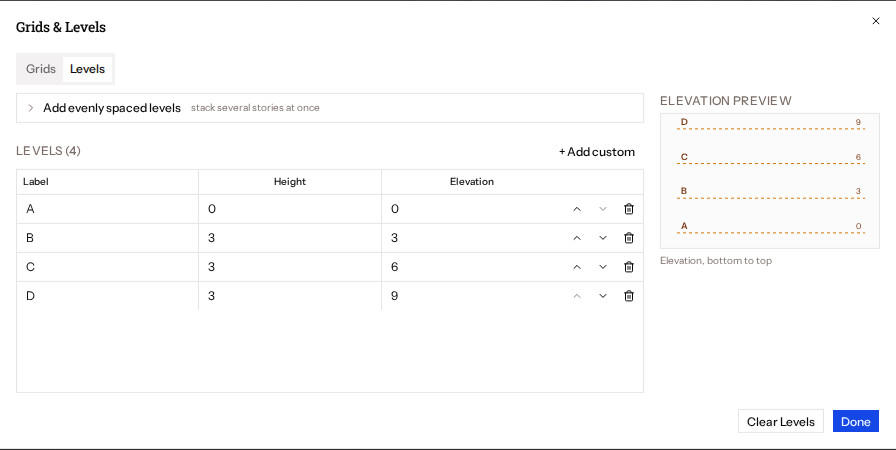Click the Height column header
This screenshot has width=896, height=450.
point(290,182)
